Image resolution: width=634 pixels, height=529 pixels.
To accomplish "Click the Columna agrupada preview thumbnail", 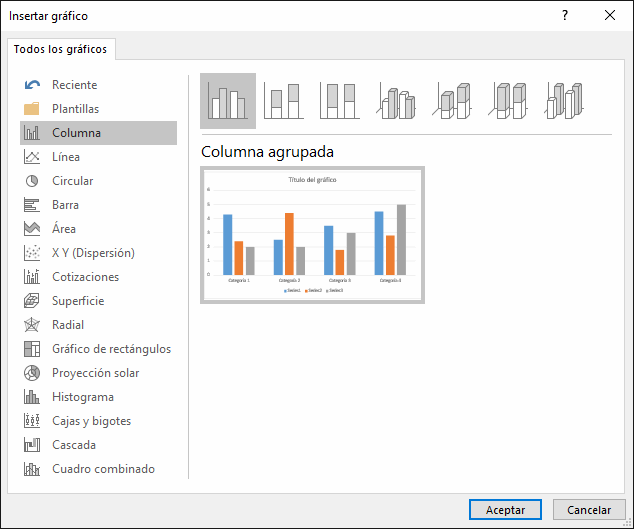I will 312,235.
